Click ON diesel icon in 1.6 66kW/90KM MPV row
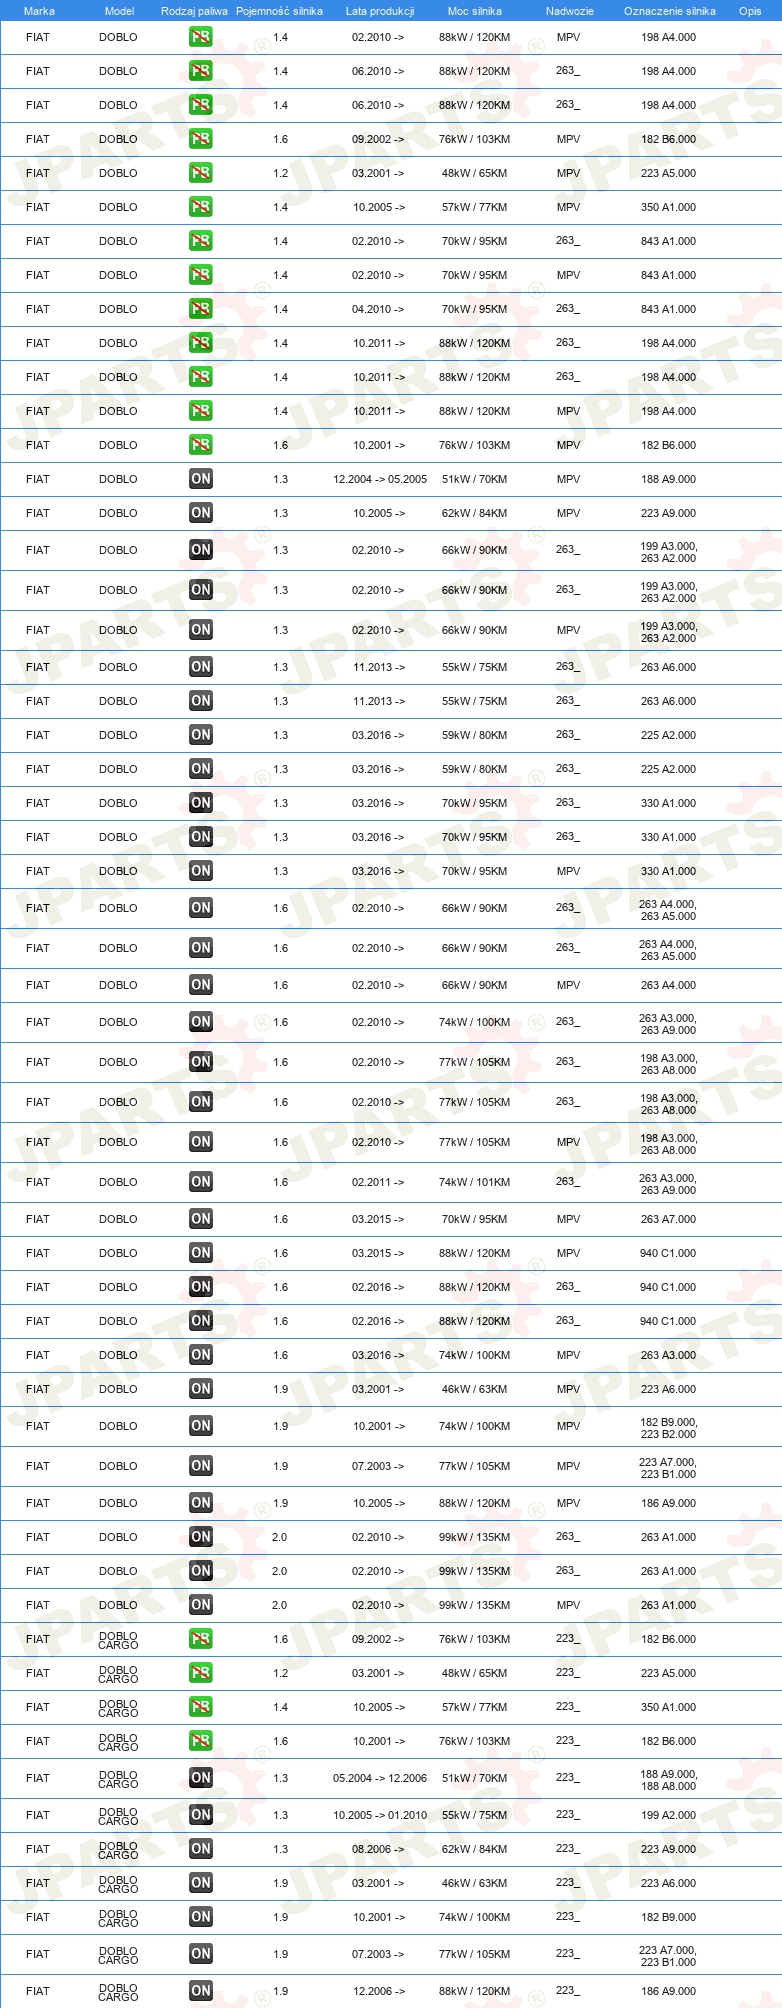This screenshot has height=2008, width=782. coord(201,985)
